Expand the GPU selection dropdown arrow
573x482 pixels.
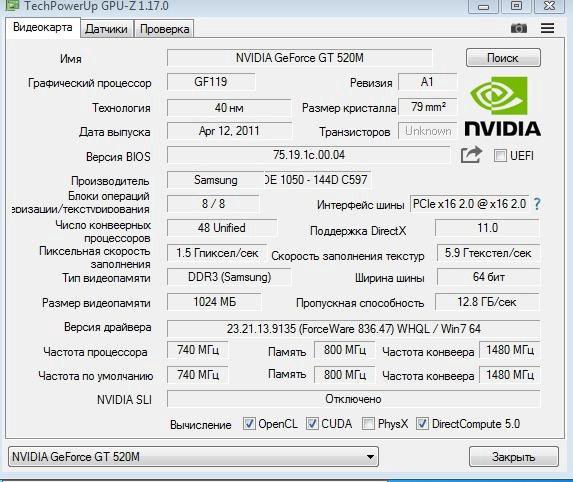tap(370, 457)
